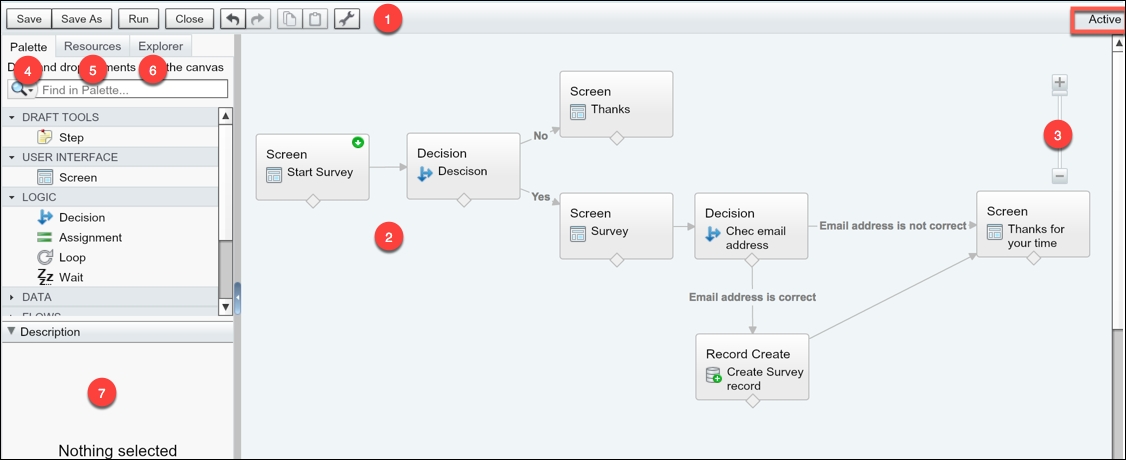This screenshot has width=1126, height=460.
Task: Click the Create Survey record database icon
Action: (713, 374)
